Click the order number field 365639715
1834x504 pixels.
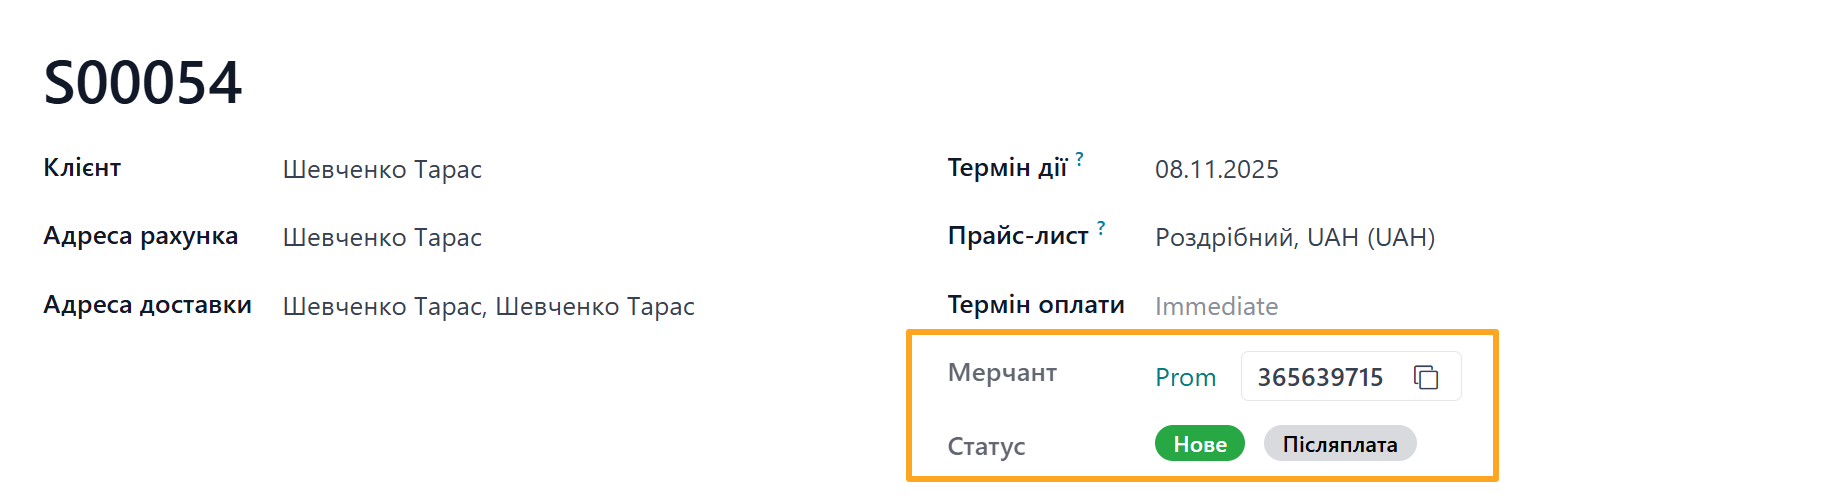point(1320,377)
